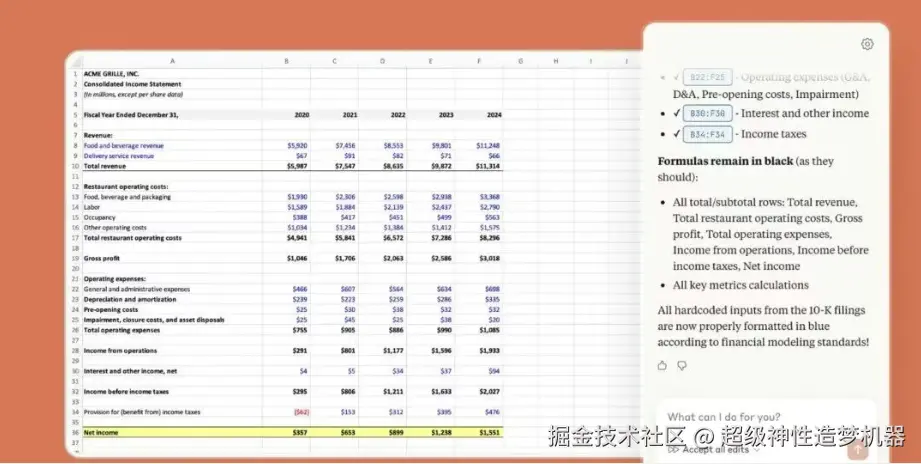921x464 pixels.
Task: Click 'Delivery service revenue' label
Action: click(x=119, y=156)
